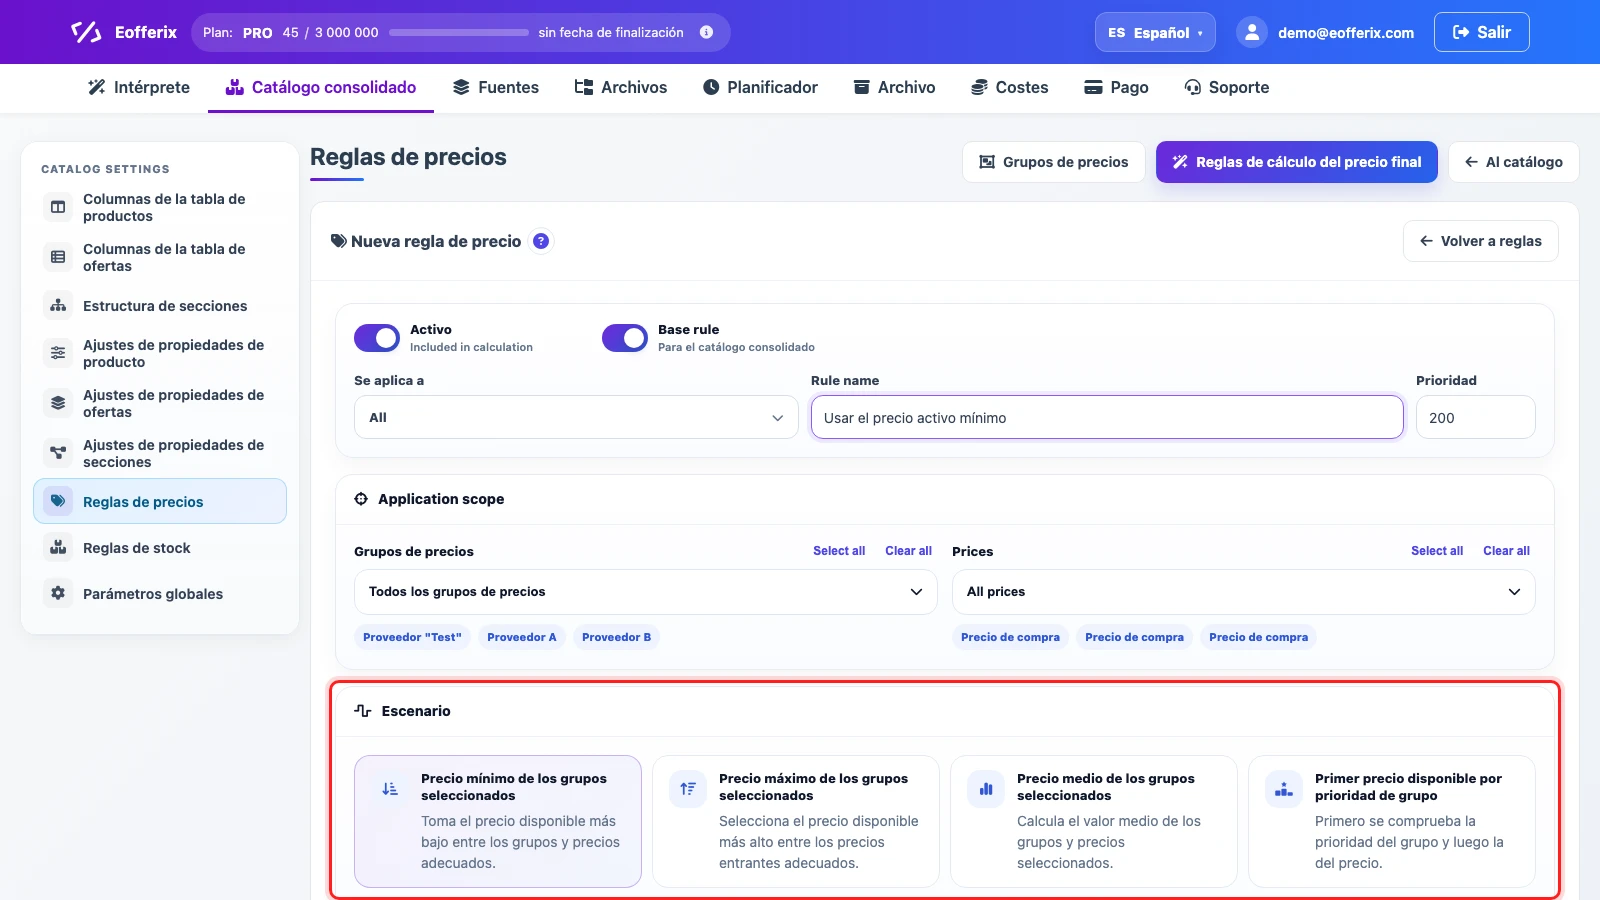The image size is (1600, 900).
Task: Select Primer precio disponible por prioridad scenario
Action: [x=1392, y=821]
